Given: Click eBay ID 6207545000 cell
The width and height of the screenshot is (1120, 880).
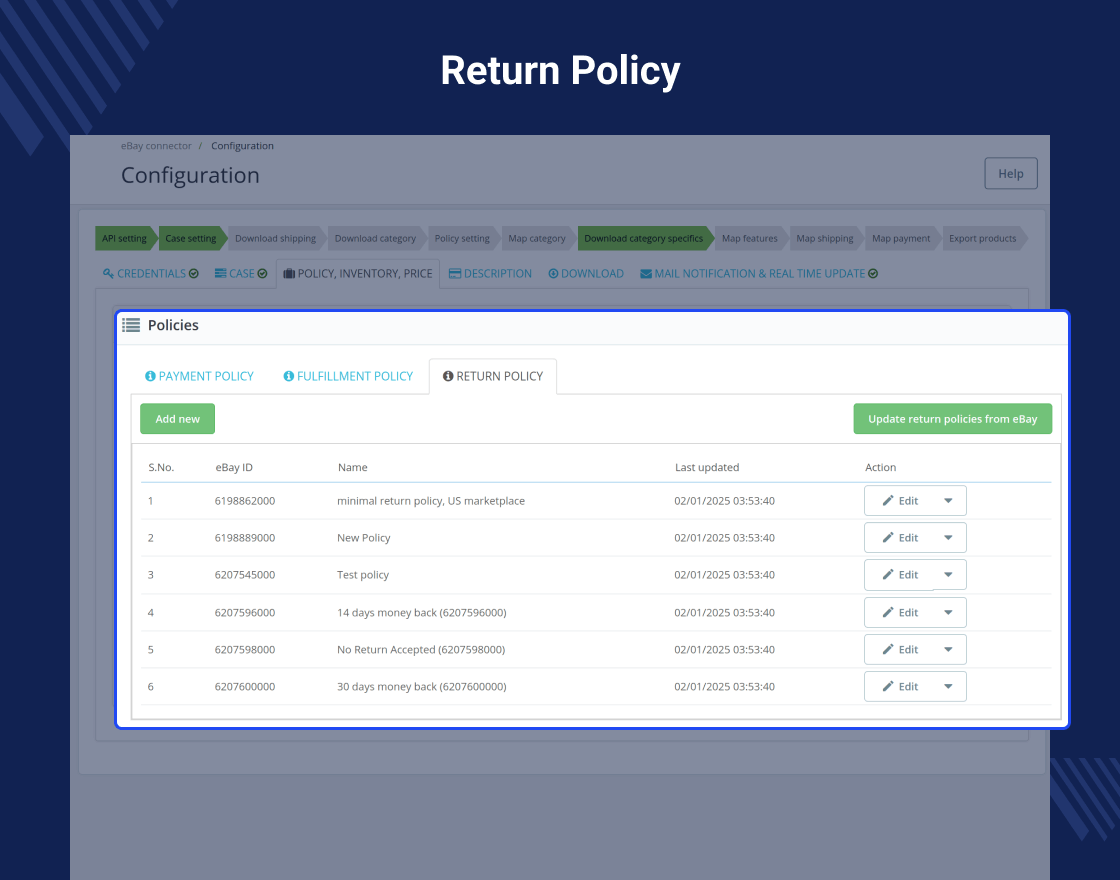Looking at the screenshot, I should (245, 575).
